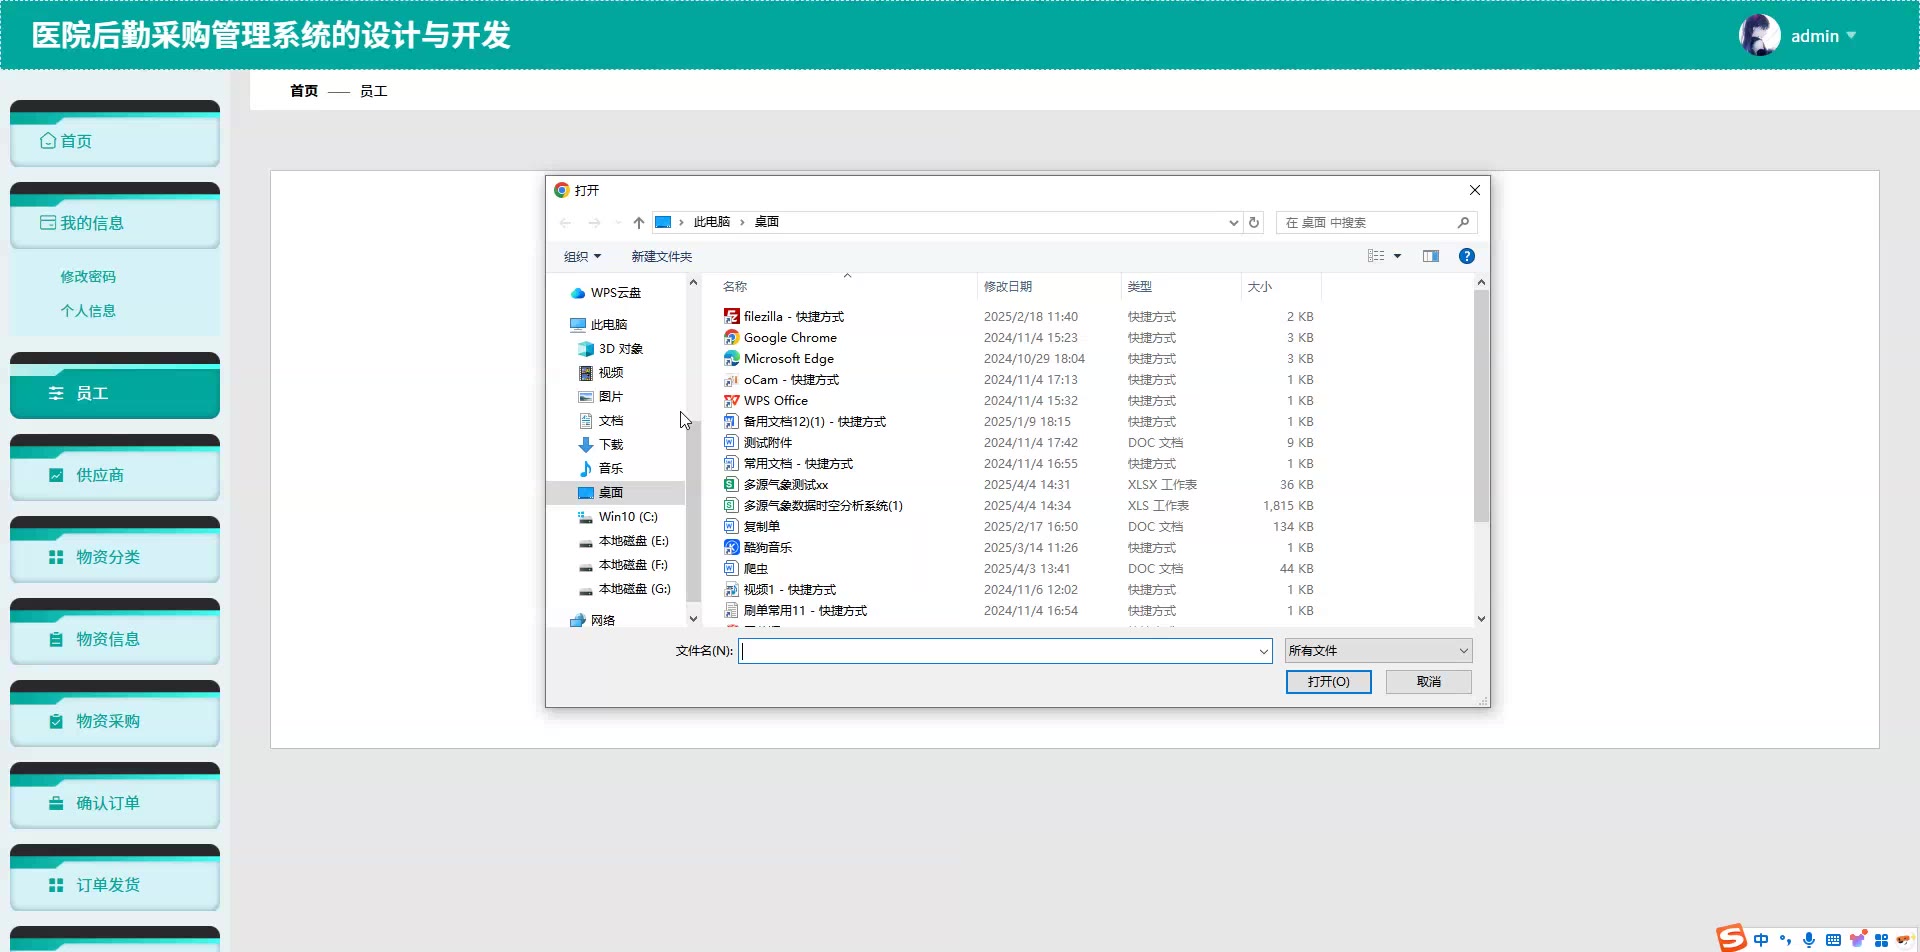Click 此电脑 in the address path

[x=712, y=222]
